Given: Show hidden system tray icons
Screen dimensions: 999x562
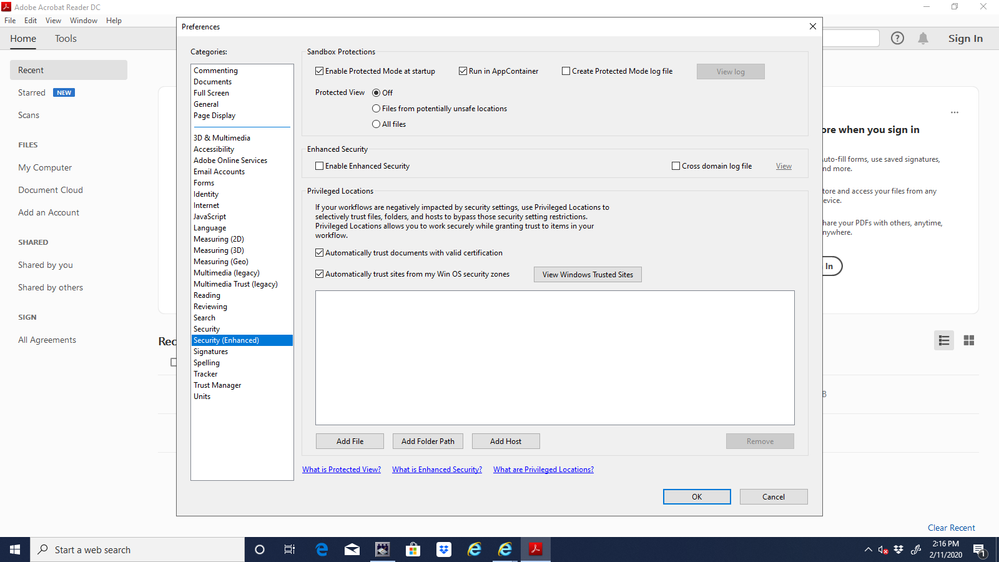Looking at the screenshot, I should tap(868, 549).
